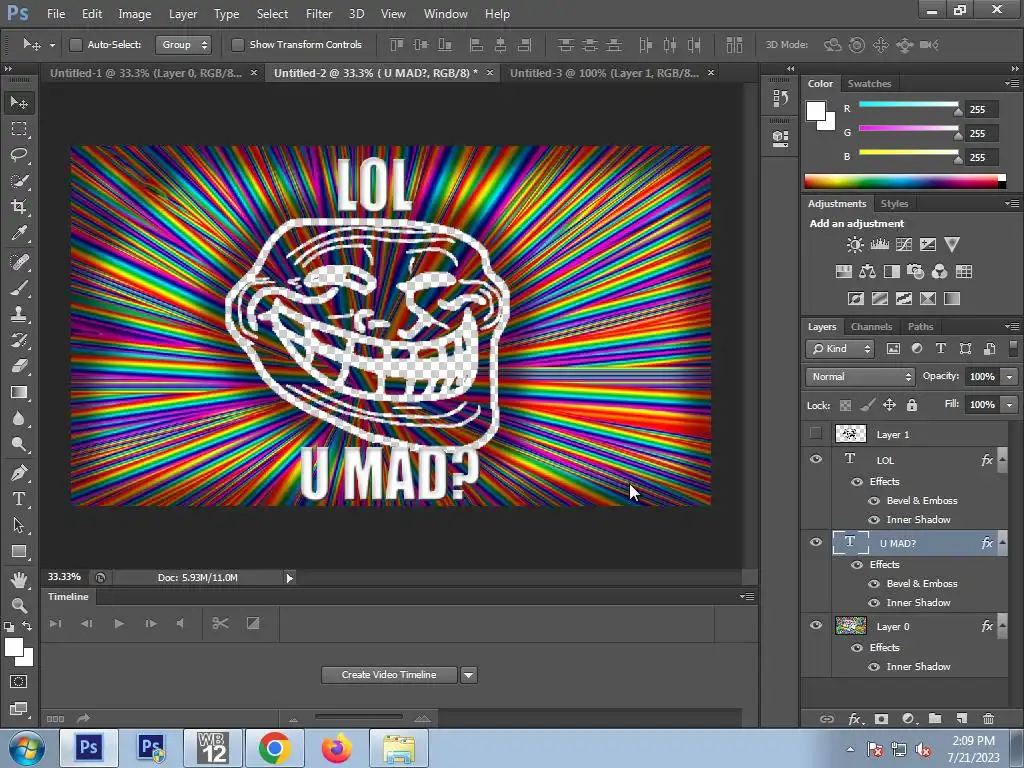
Task: Select the History Brush tool
Action: 19,340
